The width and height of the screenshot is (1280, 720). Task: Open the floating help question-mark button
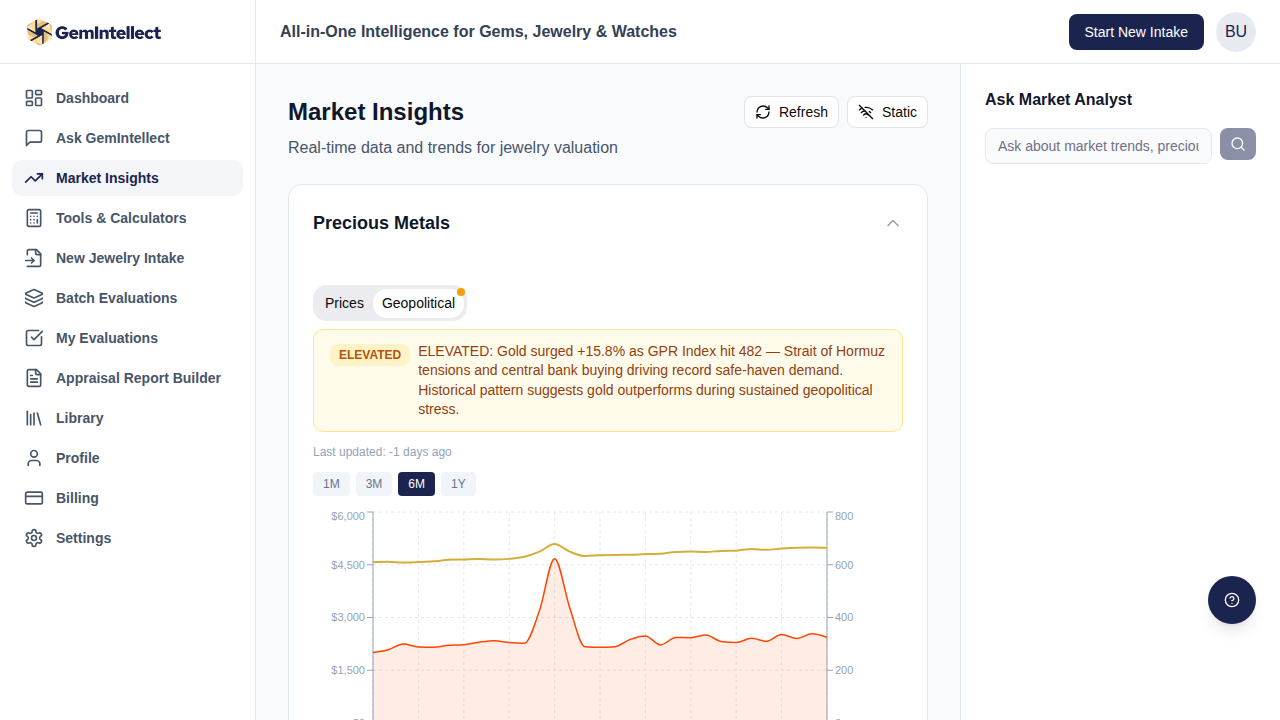click(x=1231, y=600)
